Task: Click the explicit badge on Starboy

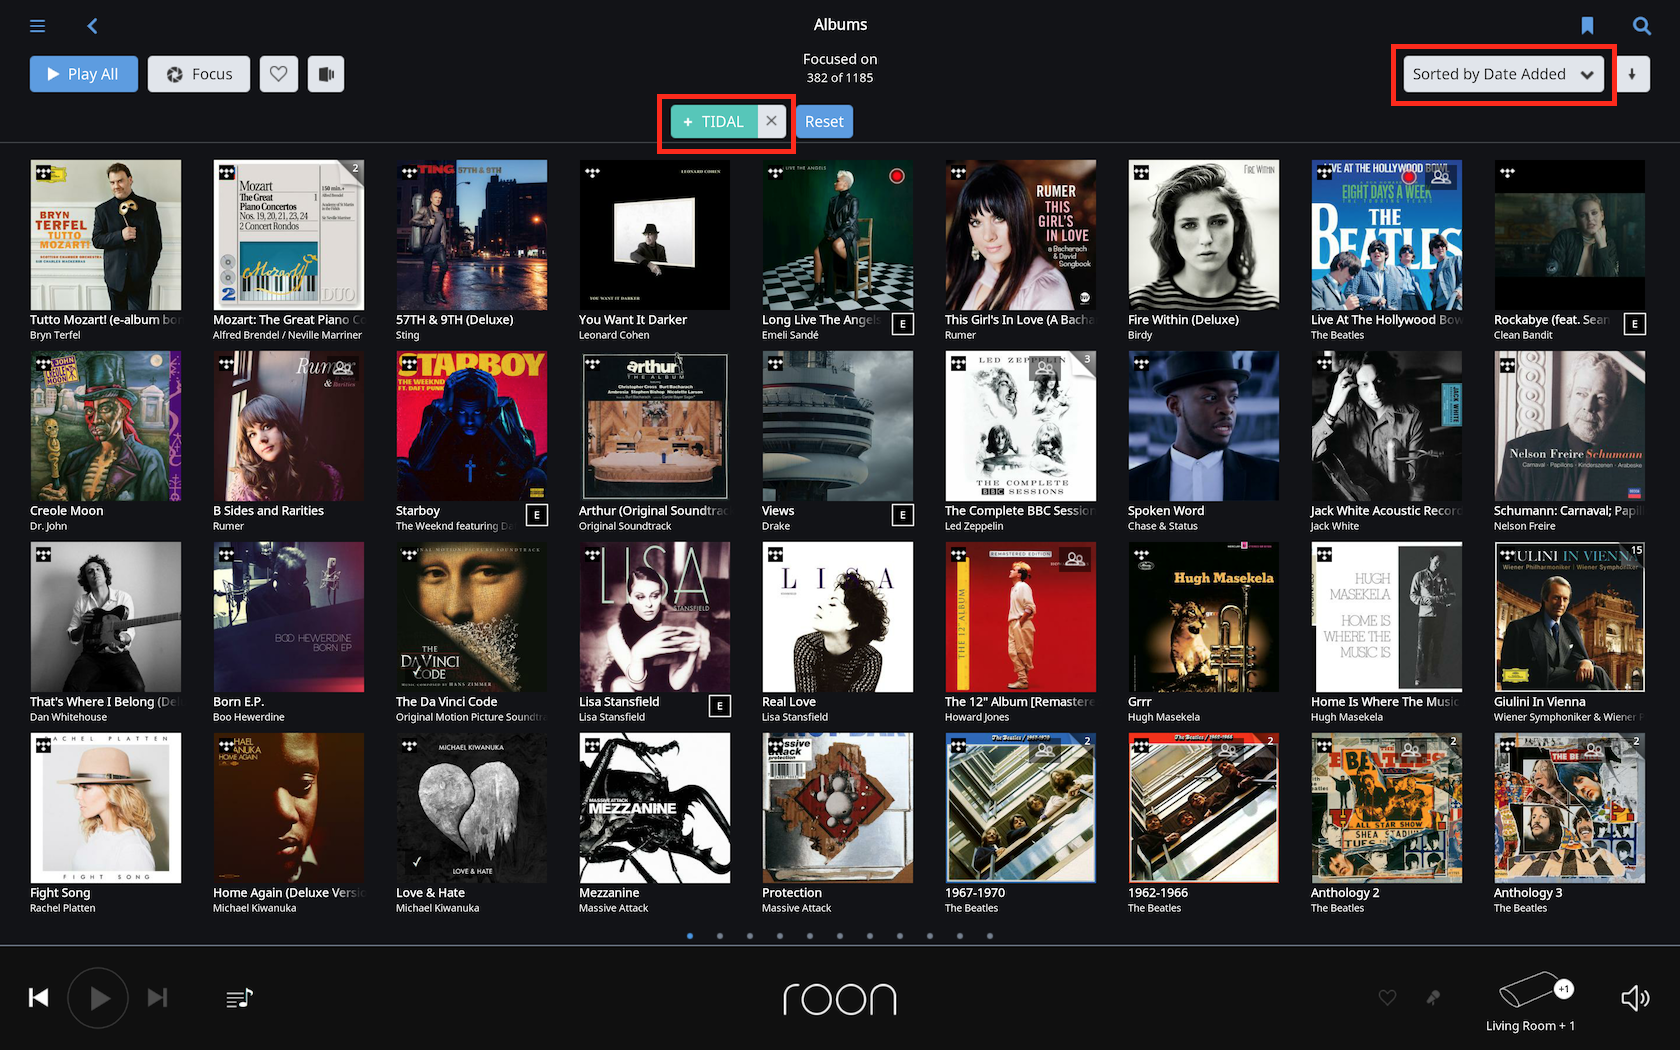Action: 537,515
